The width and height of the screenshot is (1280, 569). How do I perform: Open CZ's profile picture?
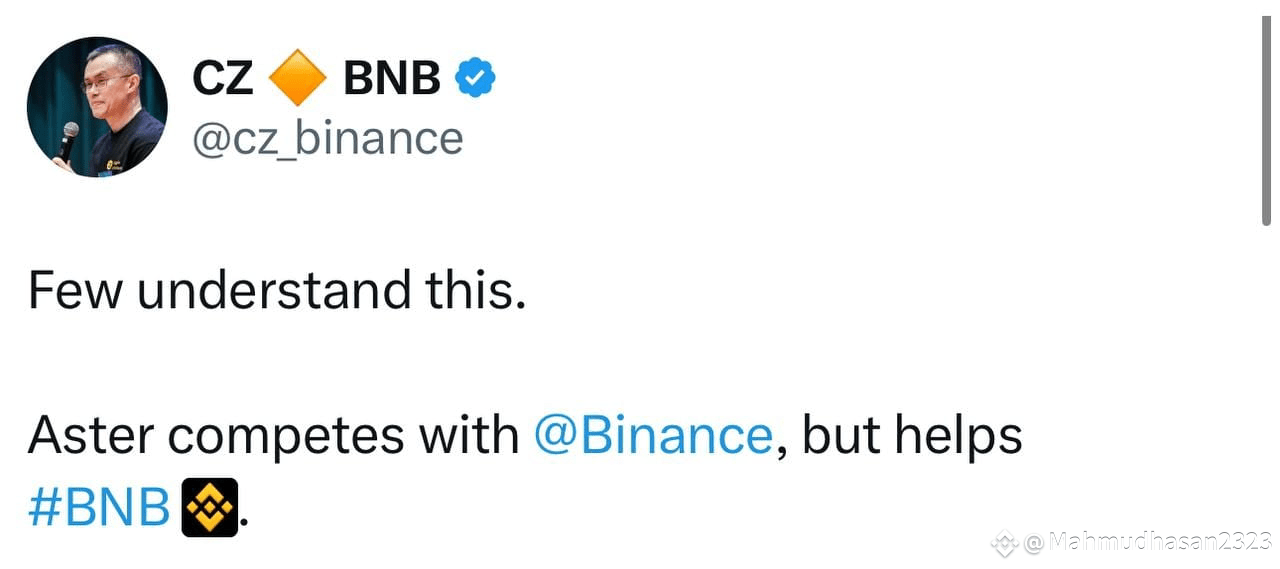[96, 108]
